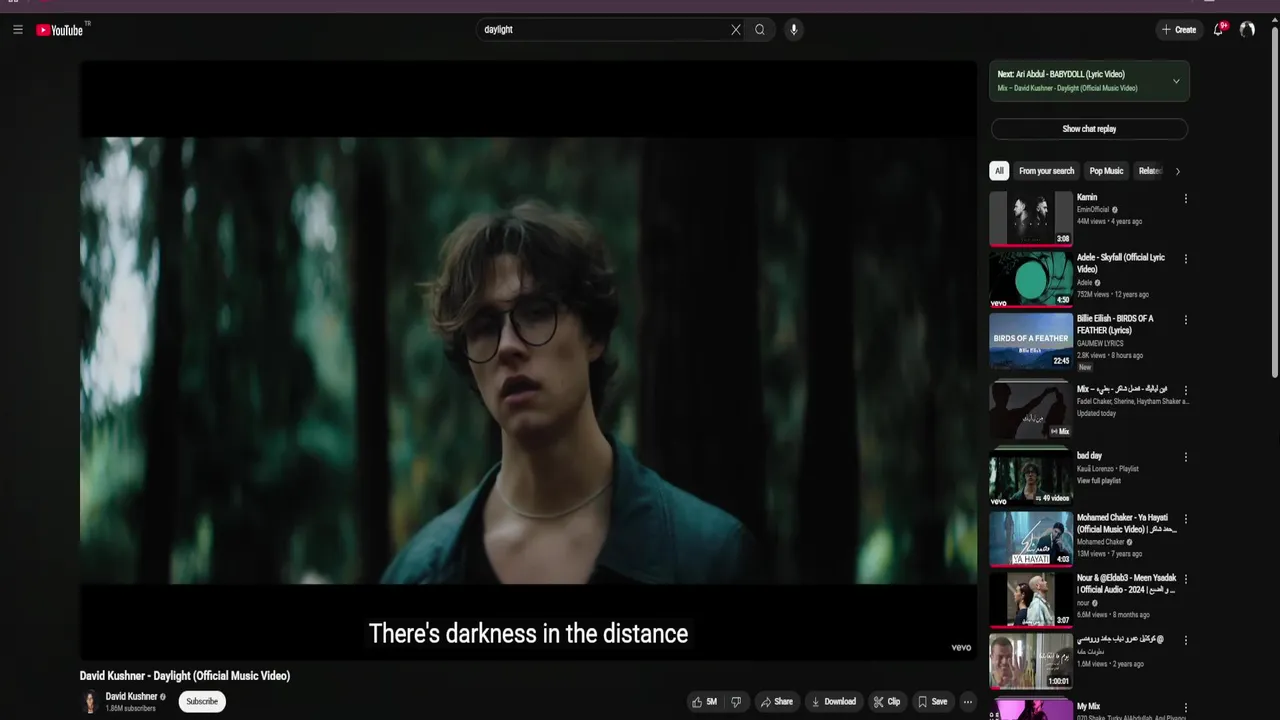This screenshot has height=720, width=1280.
Task: Click the video player to pause
Action: (x=528, y=360)
